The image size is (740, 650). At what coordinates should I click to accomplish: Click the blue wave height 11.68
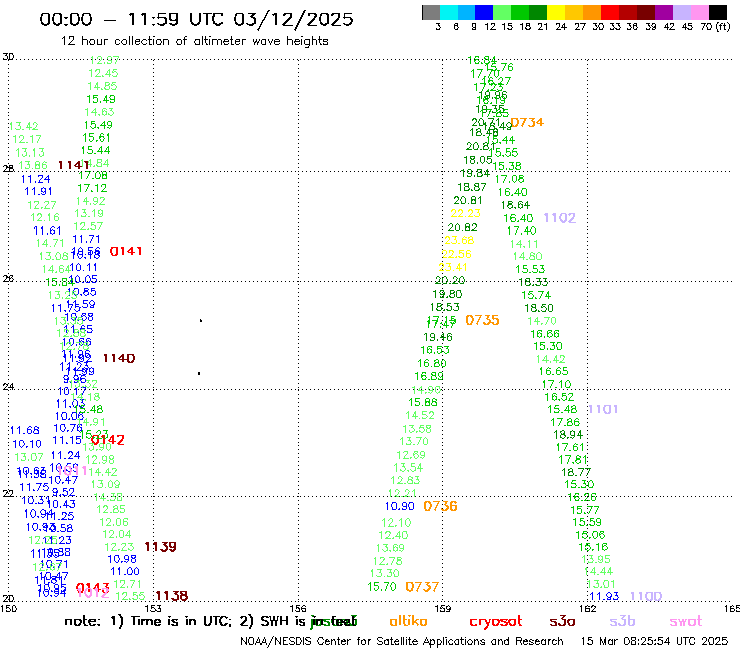[x=25, y=430]
